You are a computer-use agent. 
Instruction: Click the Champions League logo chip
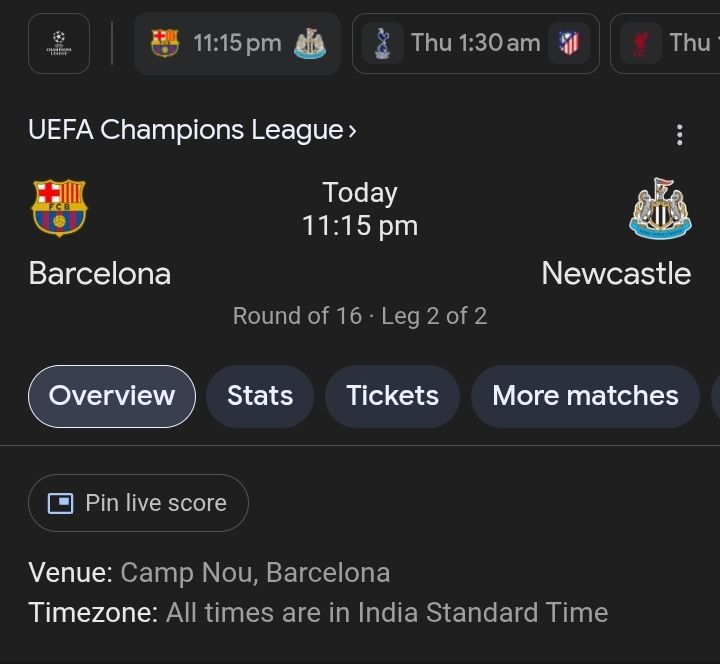(59, 43)
